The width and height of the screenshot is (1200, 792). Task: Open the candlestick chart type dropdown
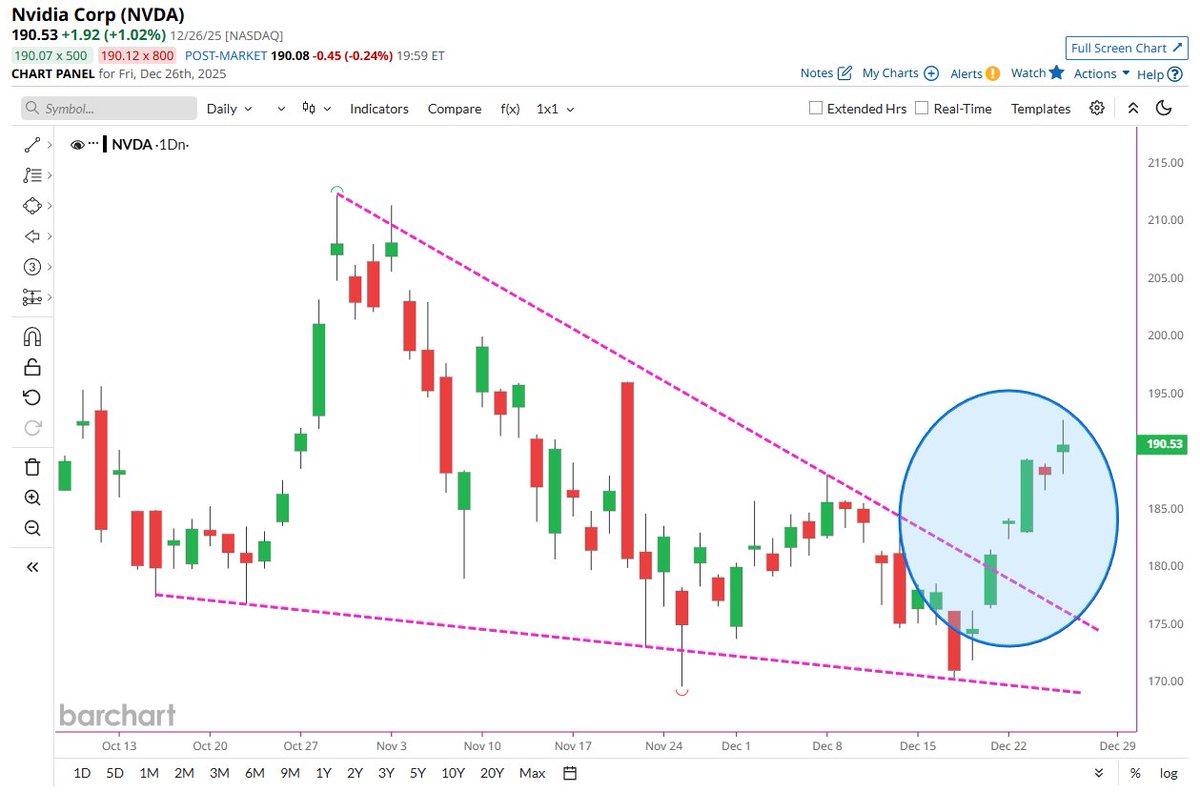(x=316, y=108)
